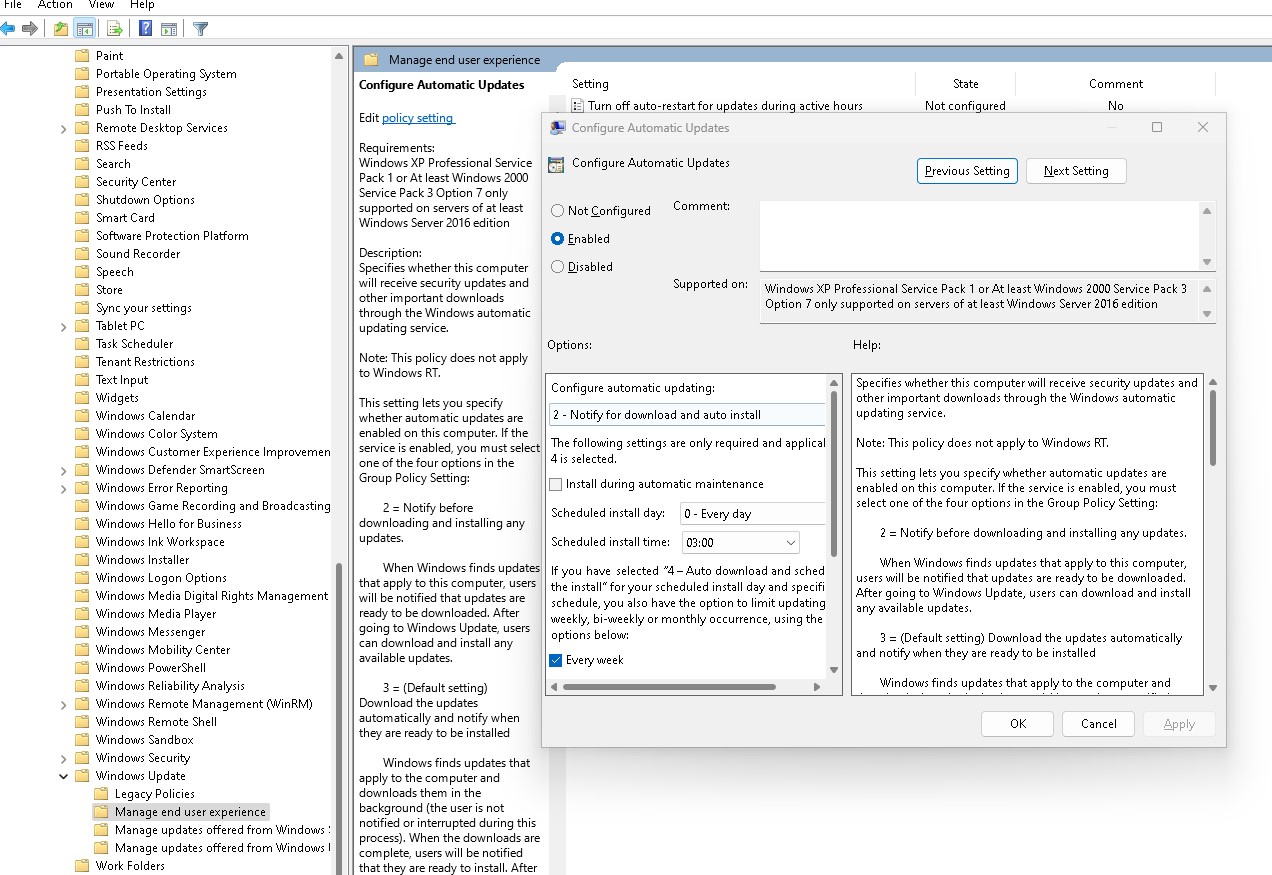The height and width of the screenshot is (875, 1272).
Task: Open the Configure automatic updating dropdown
Action: pos(688,415)
